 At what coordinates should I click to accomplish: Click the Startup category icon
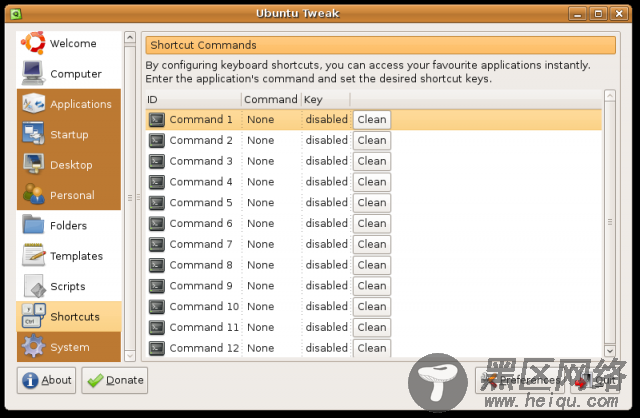click(33, 134)
